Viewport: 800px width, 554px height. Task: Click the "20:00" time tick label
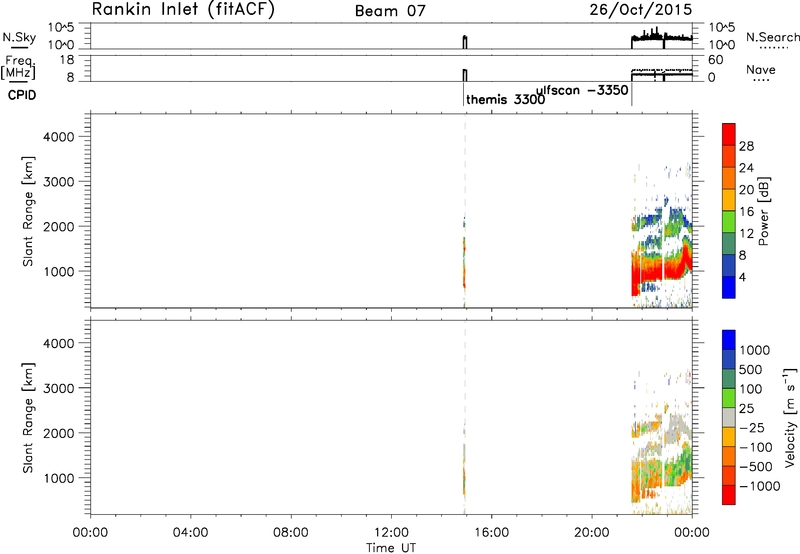point(592,533)
